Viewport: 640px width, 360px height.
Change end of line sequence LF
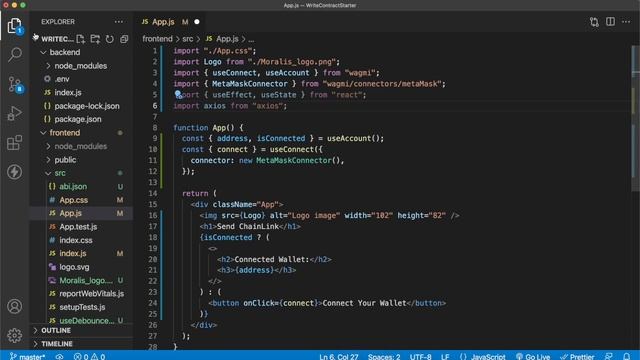coord(445,356)
